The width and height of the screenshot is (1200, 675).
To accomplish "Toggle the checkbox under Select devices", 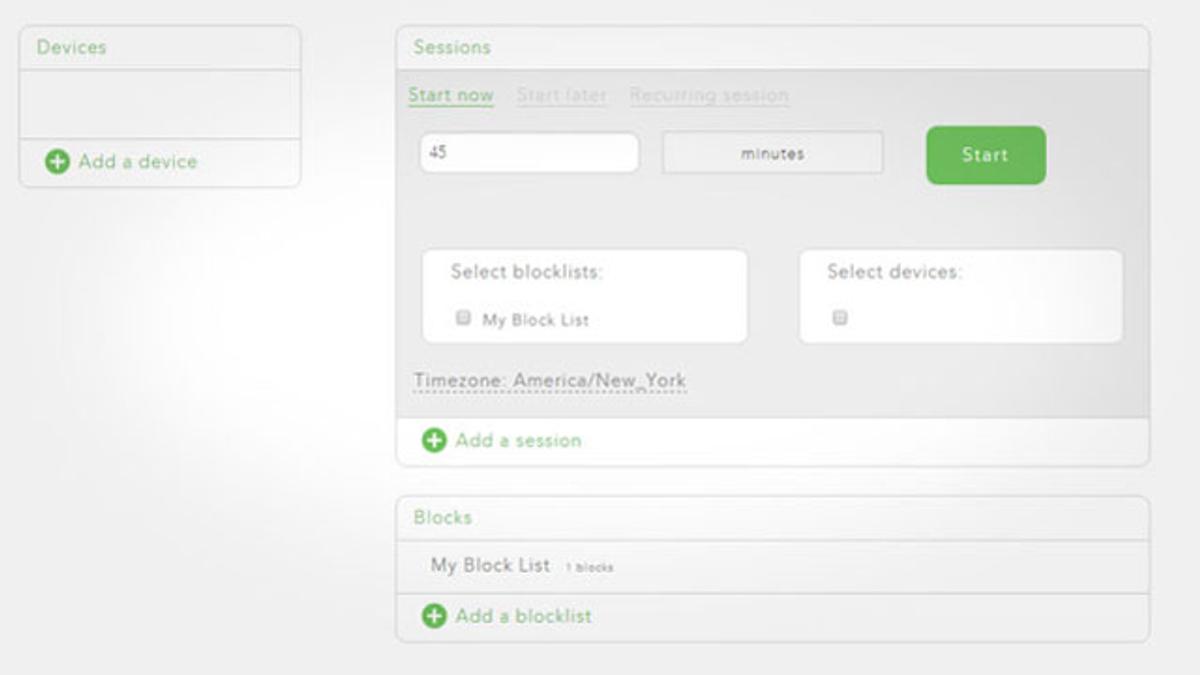I will click(840, 318).
